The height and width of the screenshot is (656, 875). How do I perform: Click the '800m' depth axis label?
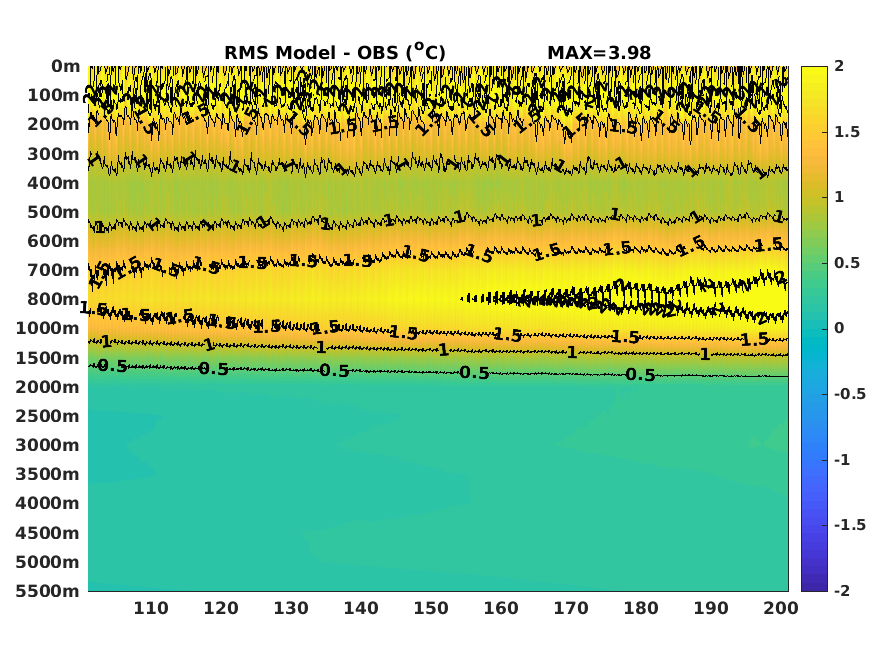54,299
